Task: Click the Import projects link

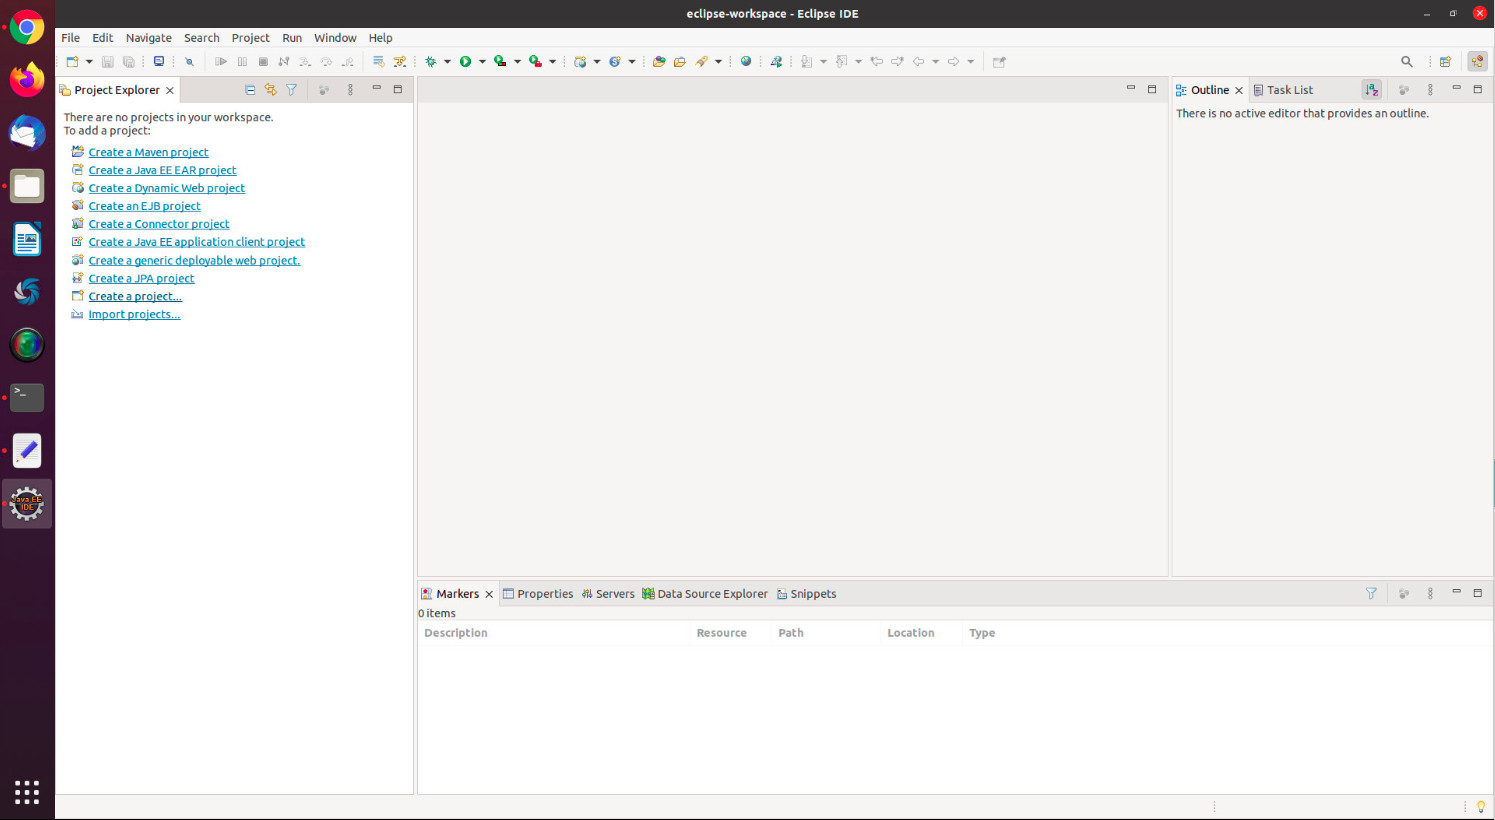Action: pos(134,314)
